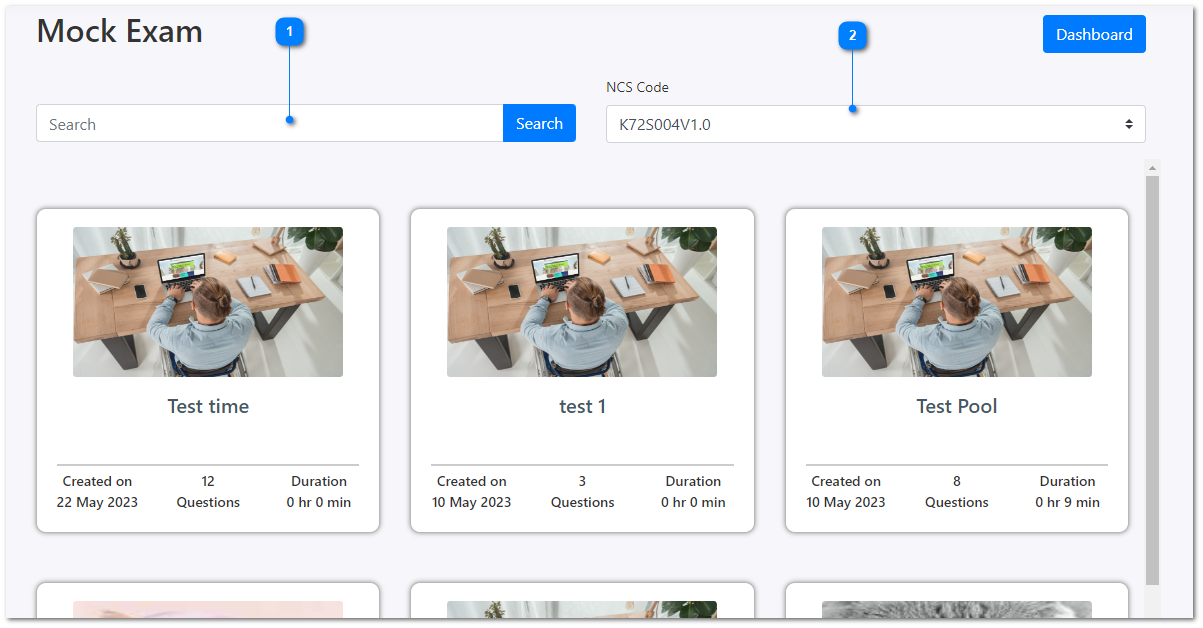Viewport: 1203px width, 628px height.
Task: Click the test 1 card title
Action: 581,406
